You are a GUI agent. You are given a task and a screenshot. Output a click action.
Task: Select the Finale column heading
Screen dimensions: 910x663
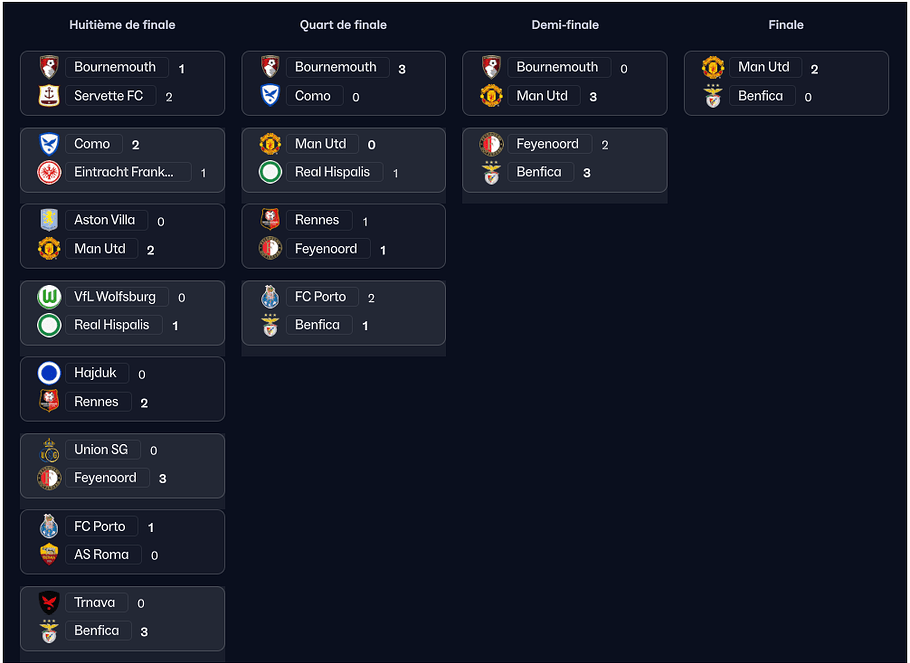tap(786, 25)
